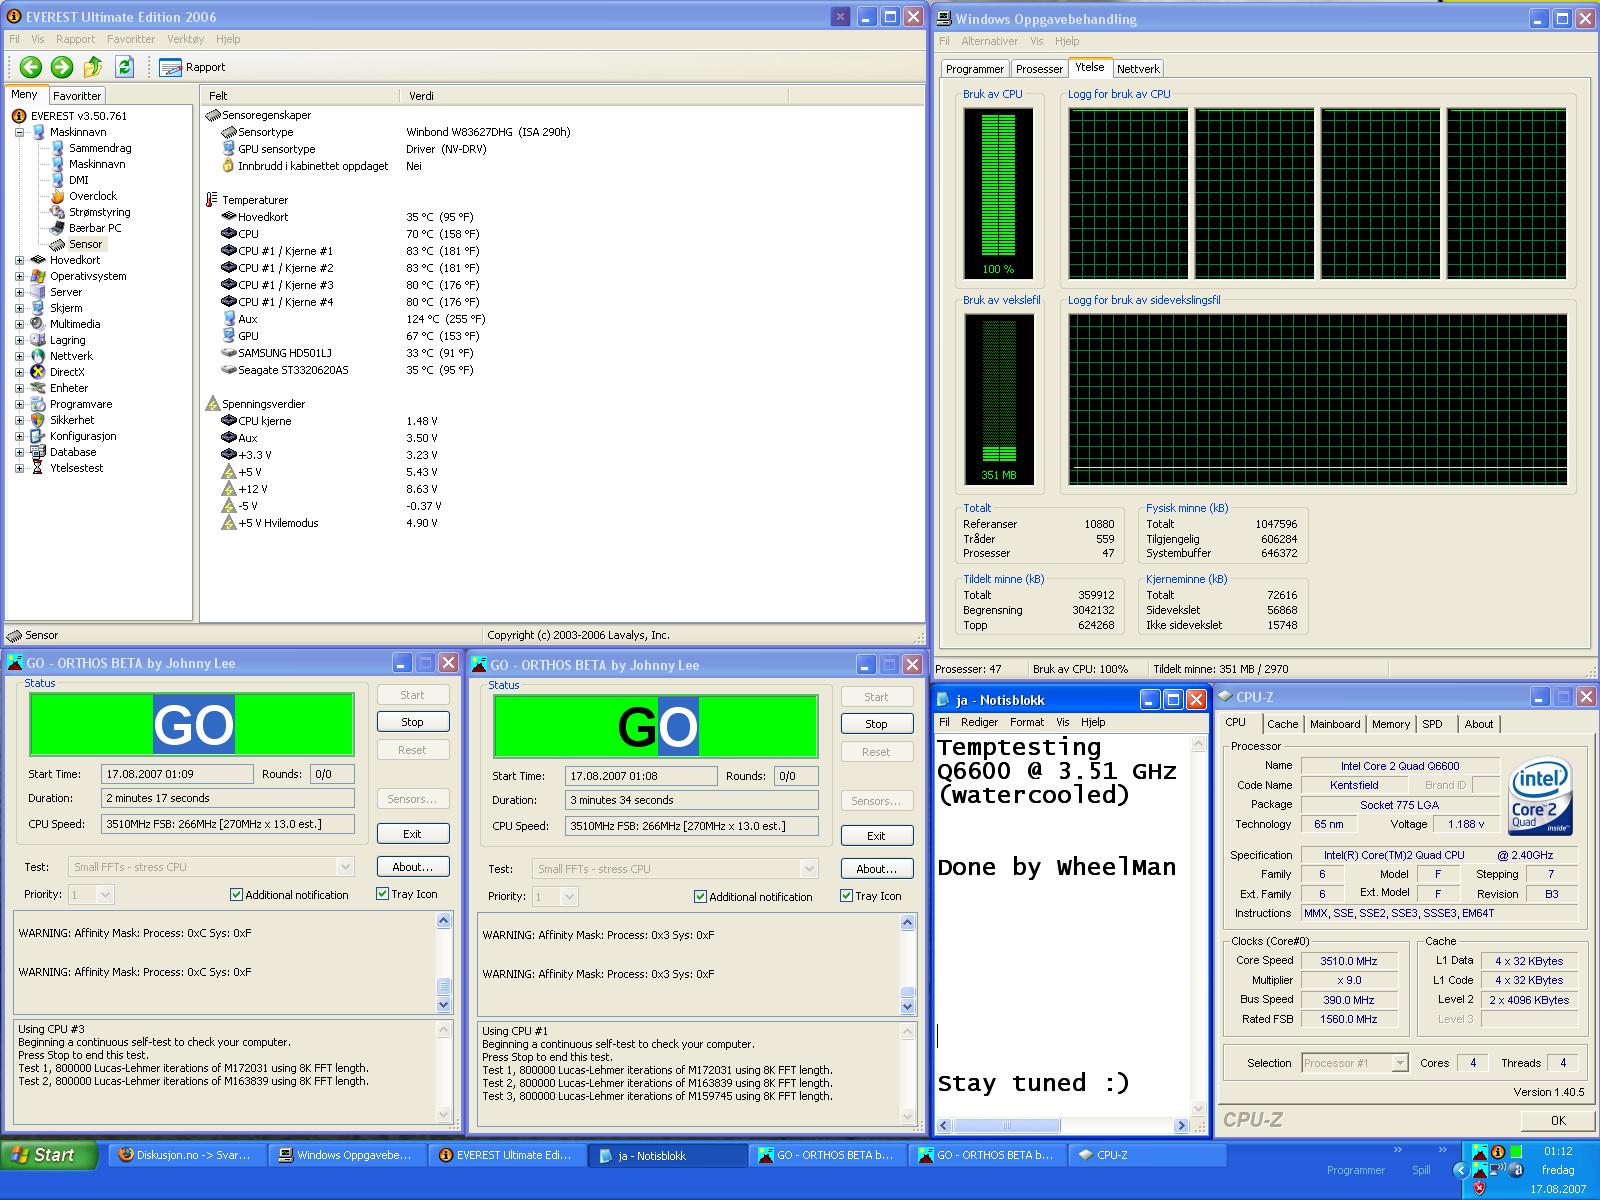Viewport: 1600px width, 1200px height.
Task: Switch to the Favoritter tab in EVEREST
Action: pyautogui.click(x=77, y=96)
